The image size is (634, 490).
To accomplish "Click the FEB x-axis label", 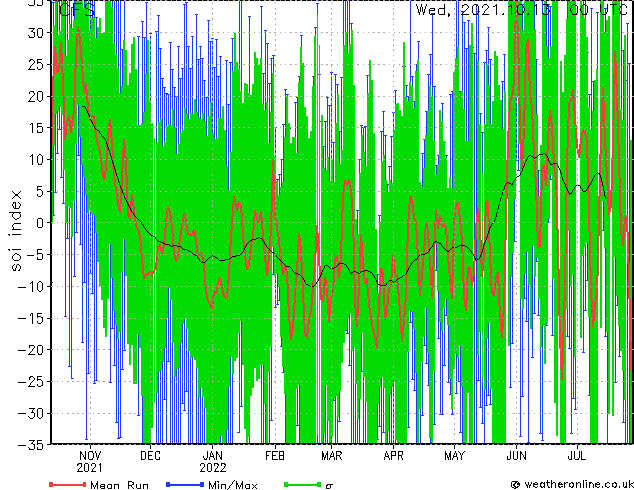I will tap(275, 456).
